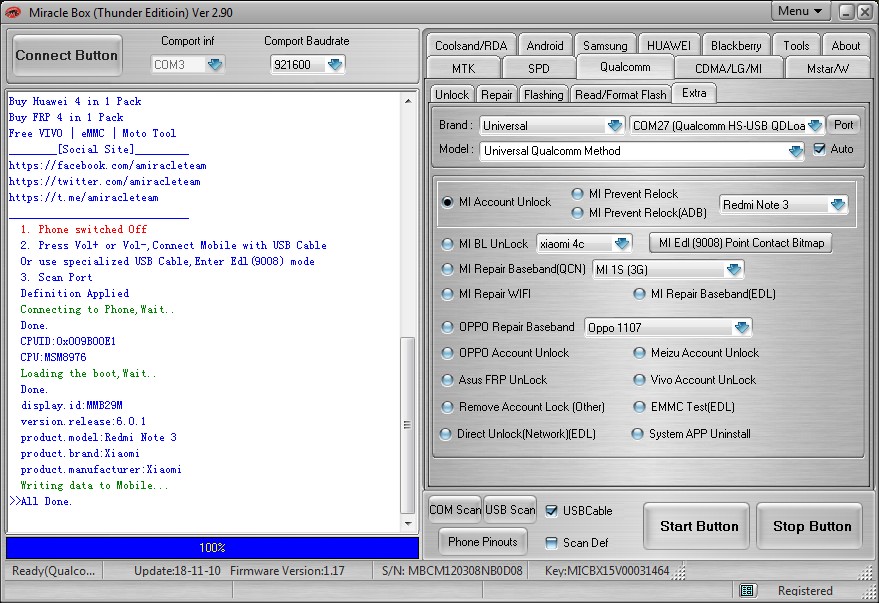
Task: Open the About tab
Action: [846, 46]
